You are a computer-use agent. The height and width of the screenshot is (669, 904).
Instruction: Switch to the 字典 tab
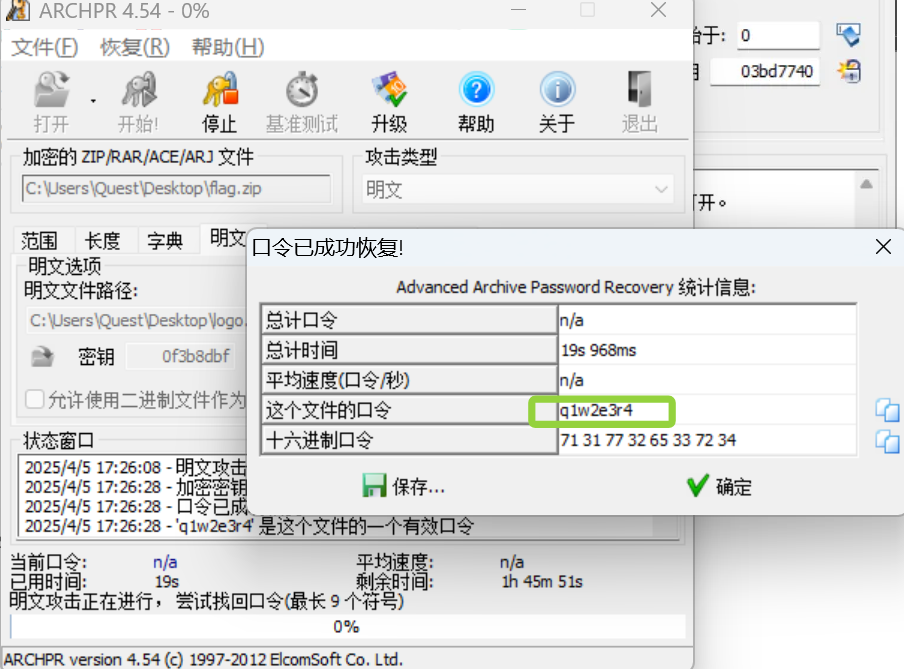[x=165, y=240]
